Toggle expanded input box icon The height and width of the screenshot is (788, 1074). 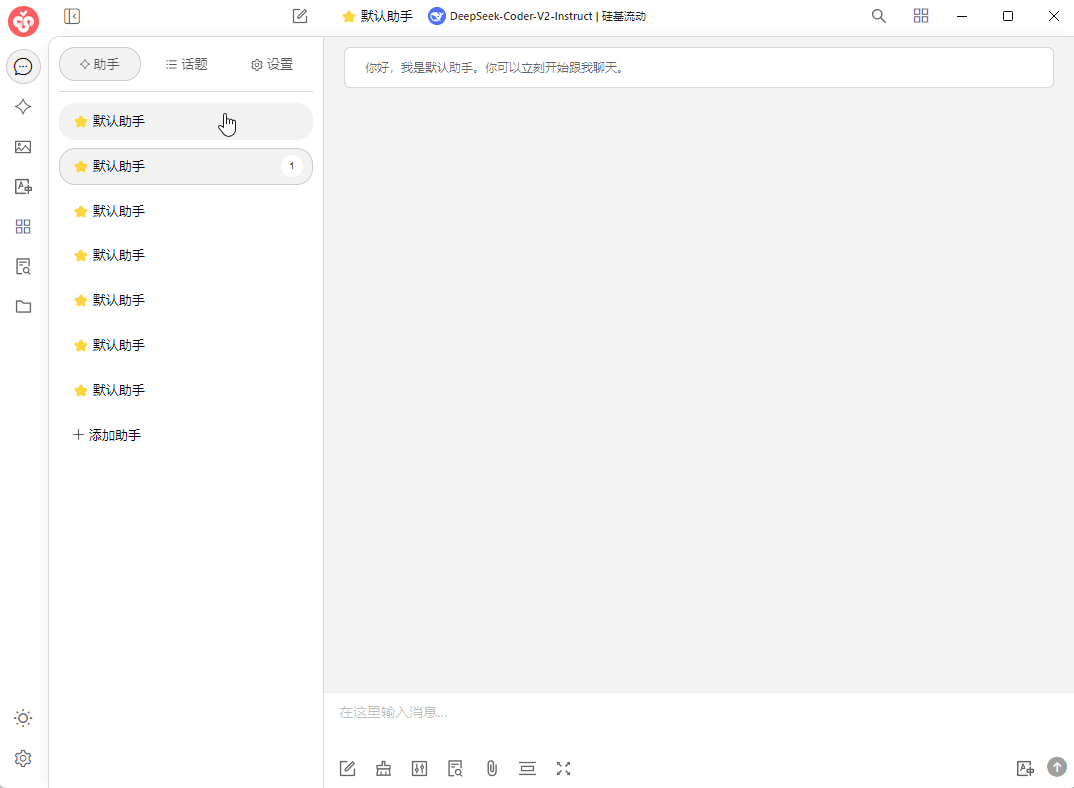[x=563, y=768]
